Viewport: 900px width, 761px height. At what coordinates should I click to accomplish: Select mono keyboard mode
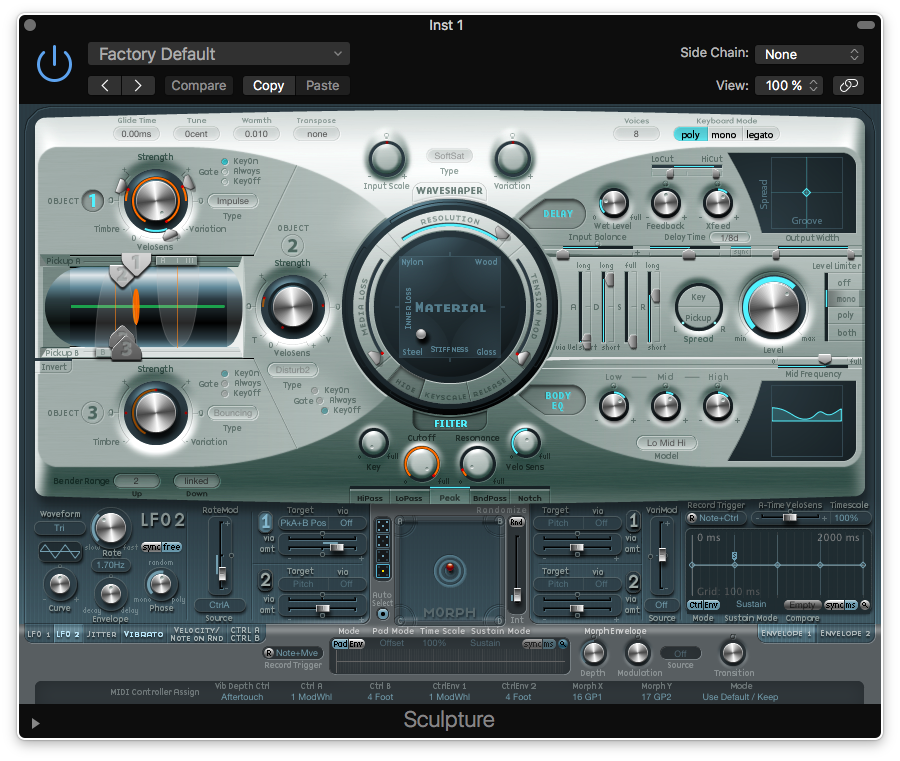[x=723, y=134]
